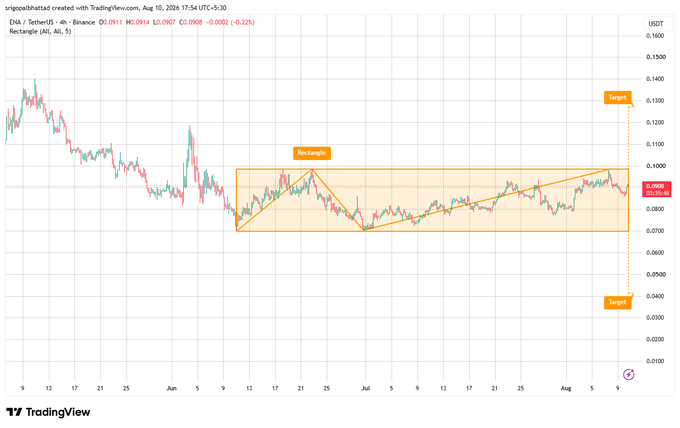This screenshot has height=428, width=680.
Task: Click the open value O0.0911
Action: 110,22
